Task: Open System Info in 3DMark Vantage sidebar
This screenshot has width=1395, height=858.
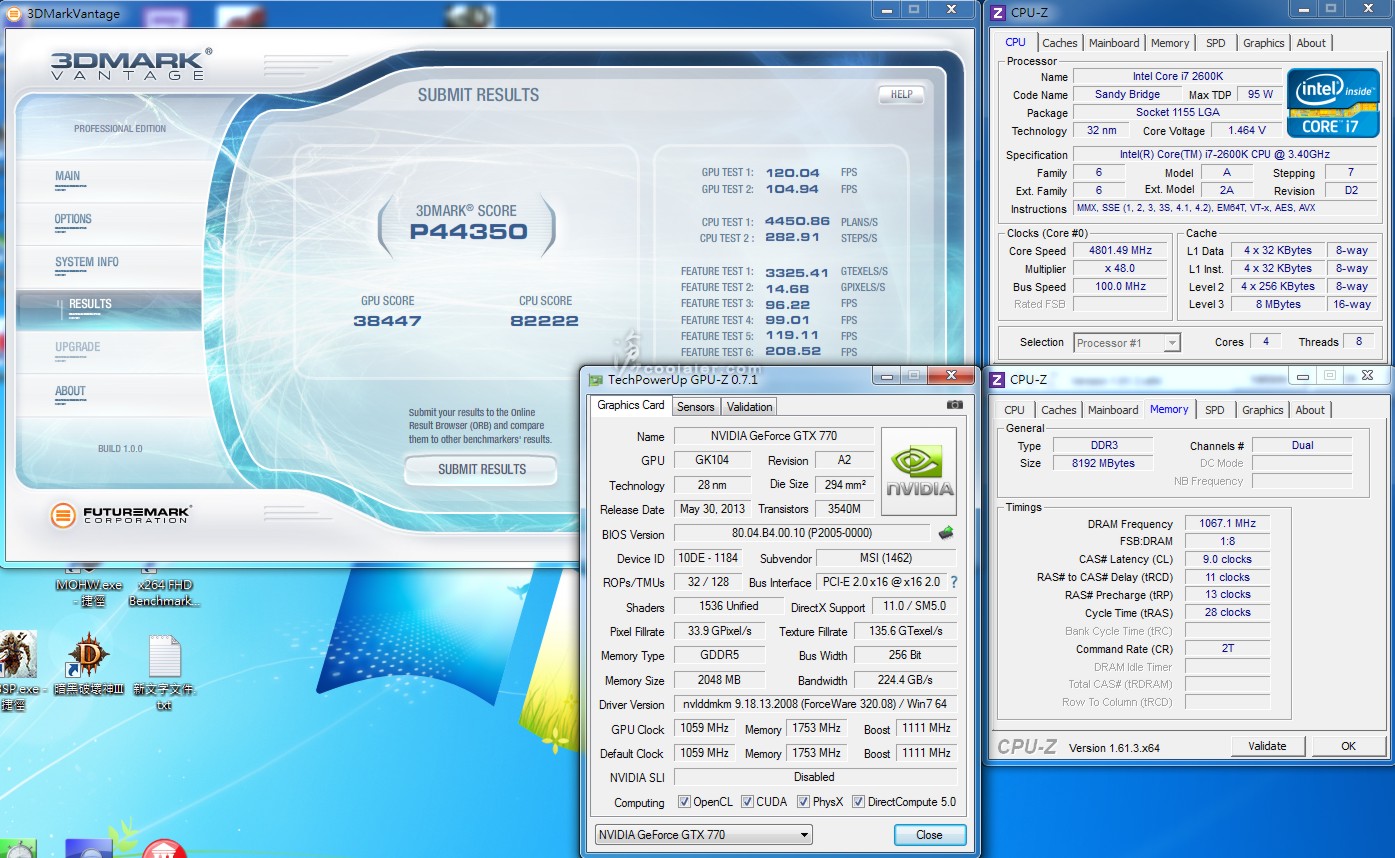Action: (x=108, y=263)
